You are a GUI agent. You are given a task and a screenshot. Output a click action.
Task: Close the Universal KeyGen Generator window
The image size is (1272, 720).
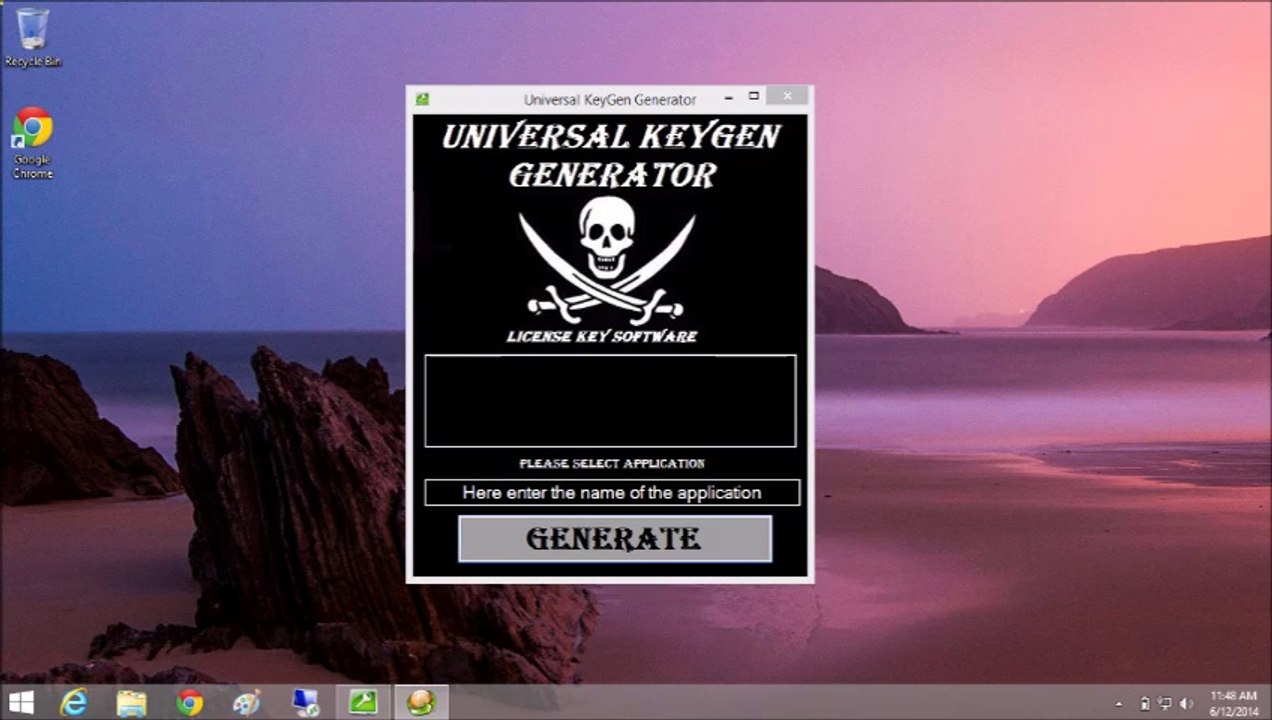click(x=788, y=97)
